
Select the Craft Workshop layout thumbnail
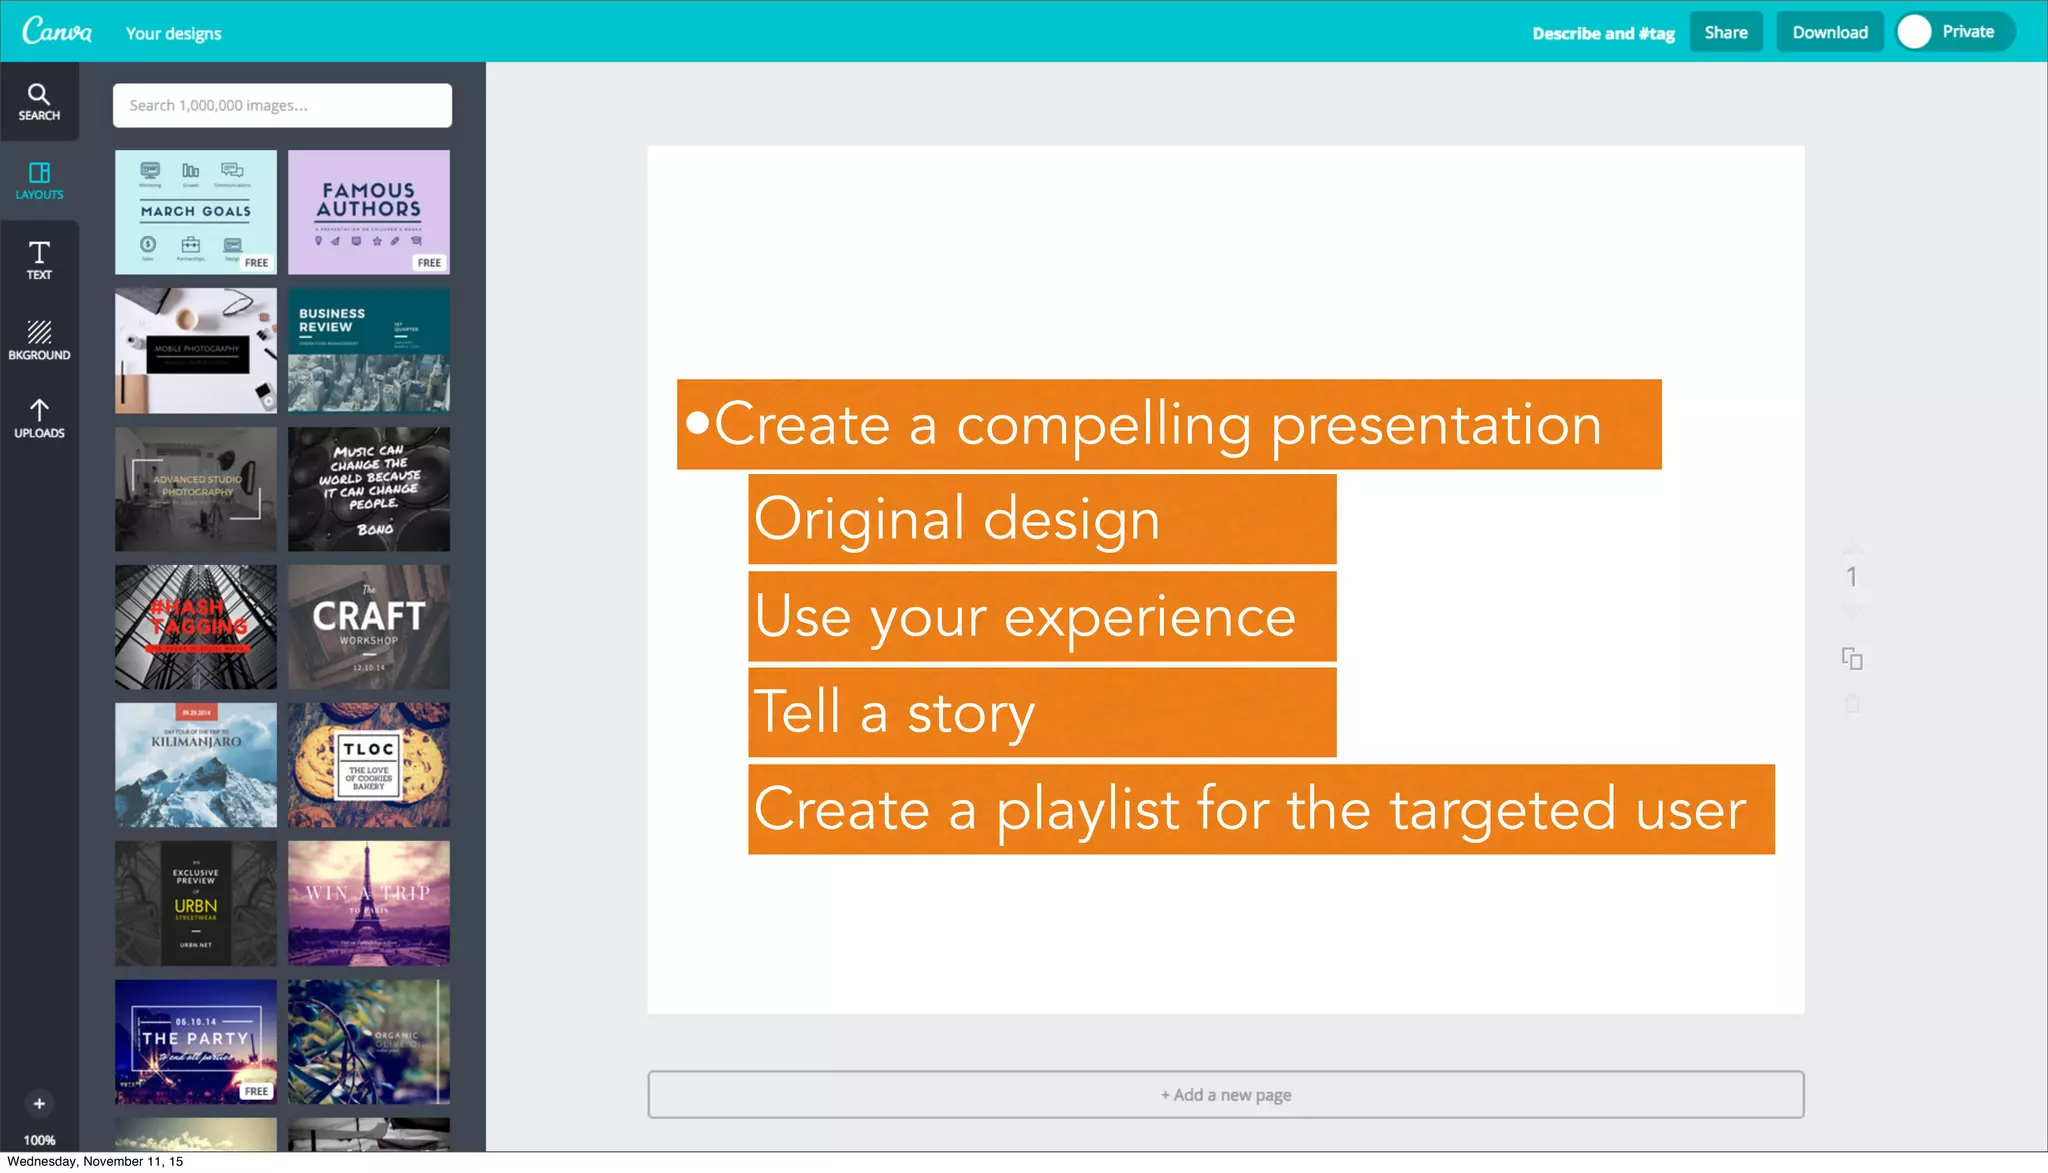(x=369, y=627)
